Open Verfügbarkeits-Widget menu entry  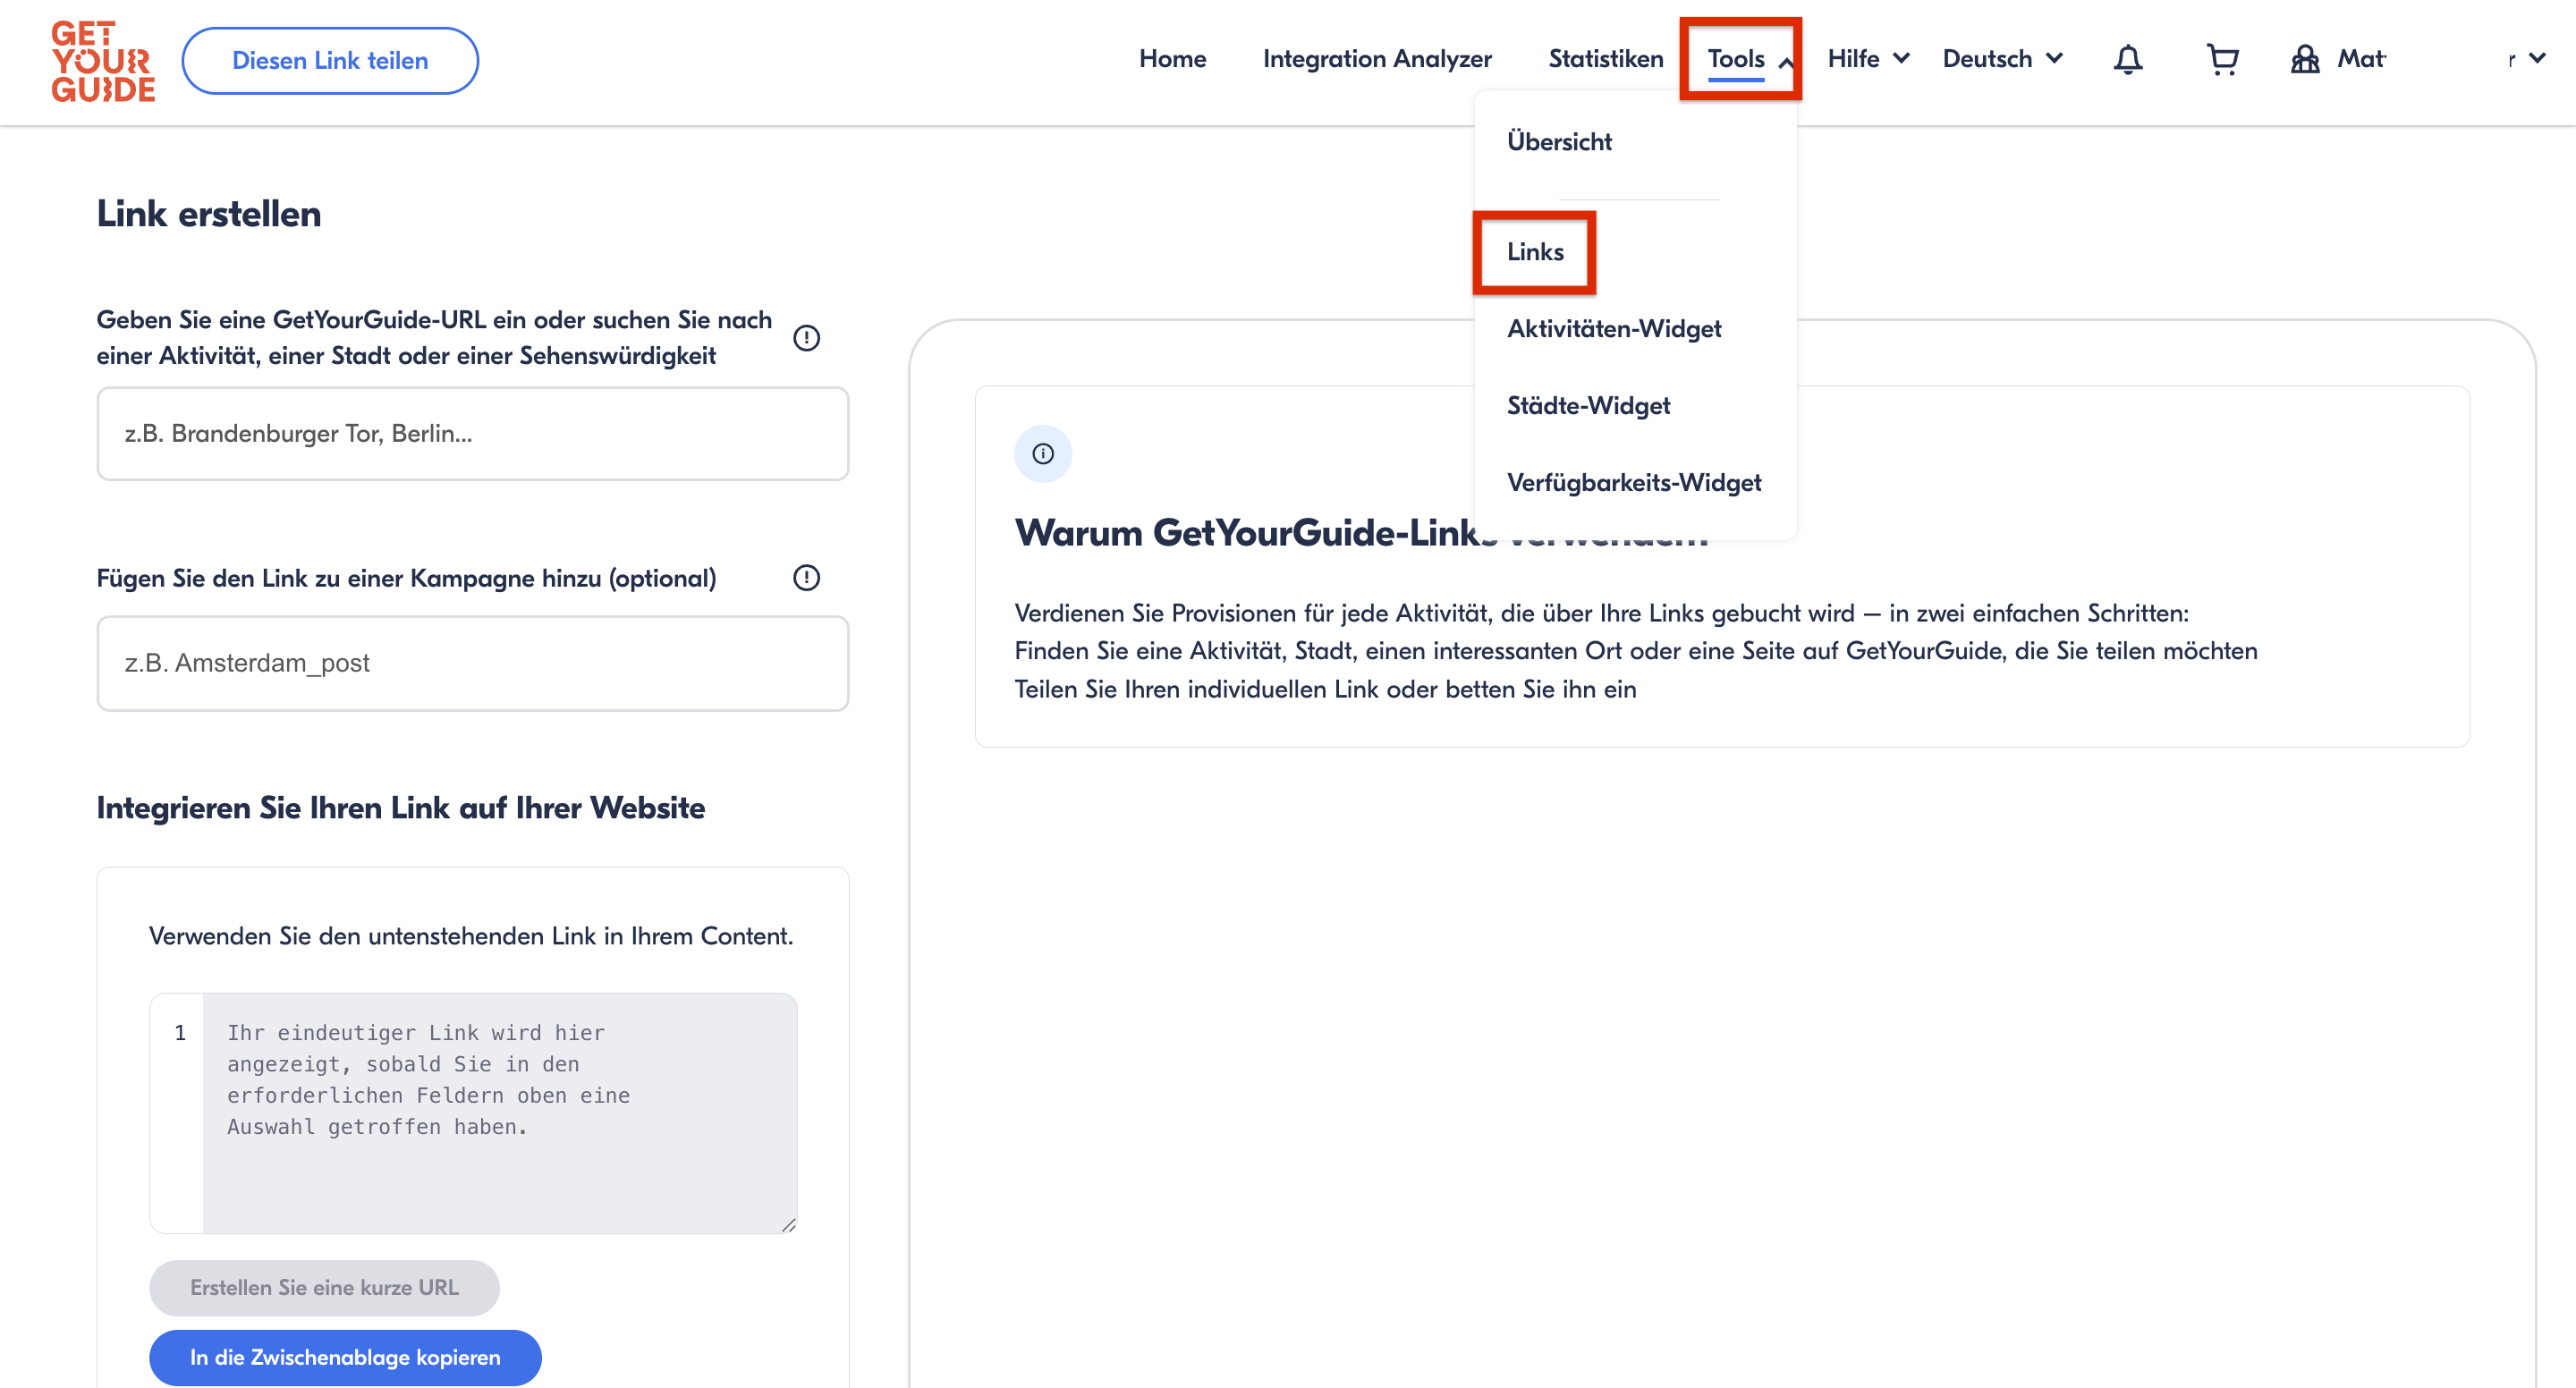(1633, 483)
